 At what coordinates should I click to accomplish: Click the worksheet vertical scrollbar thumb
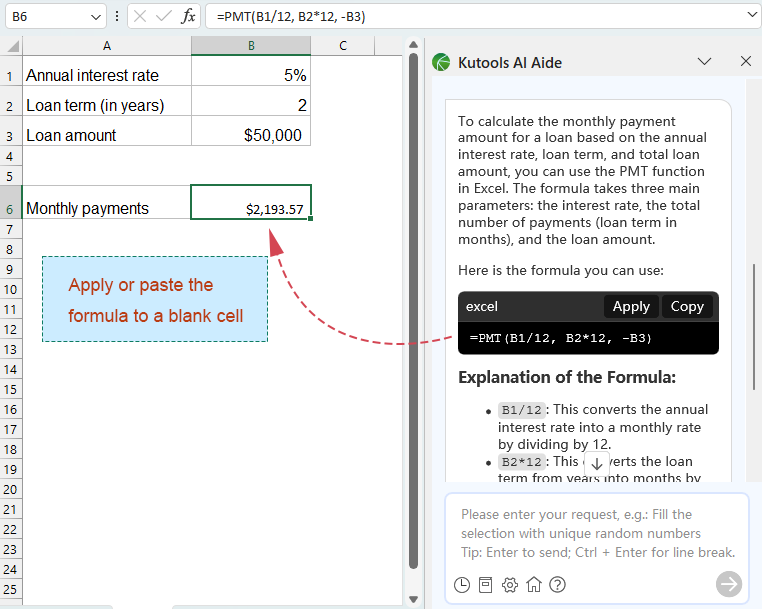point(414,311)
